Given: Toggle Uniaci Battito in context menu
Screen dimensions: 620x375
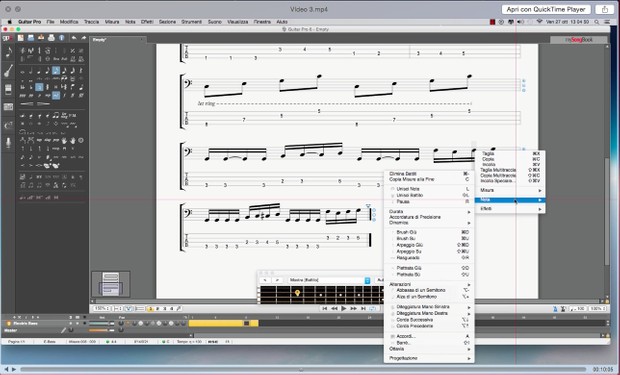Looking at the screenshot, I should point(429,195).
